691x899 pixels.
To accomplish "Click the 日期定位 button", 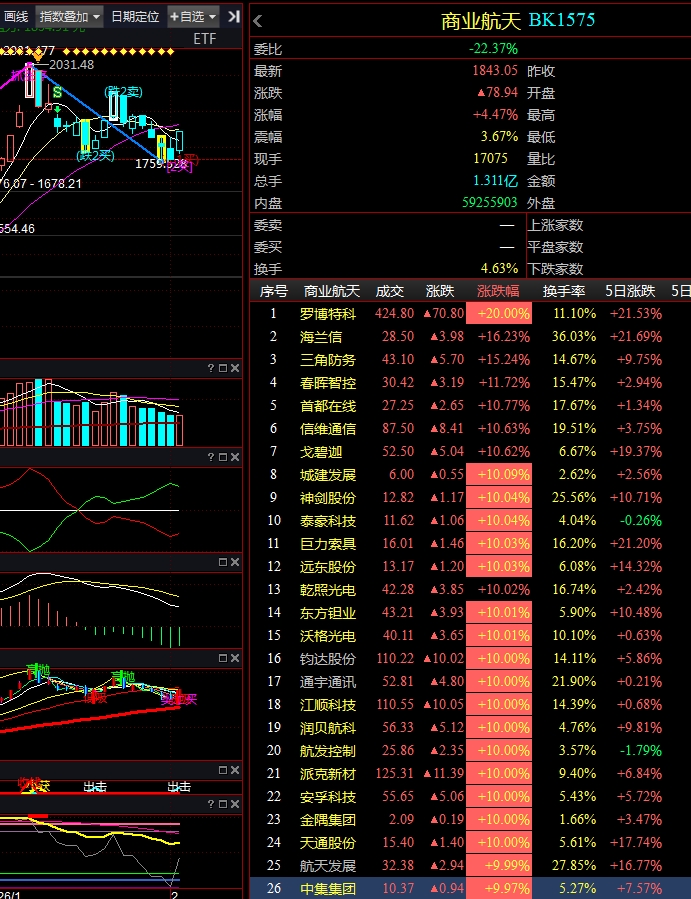I will click(x=135, y=17).
